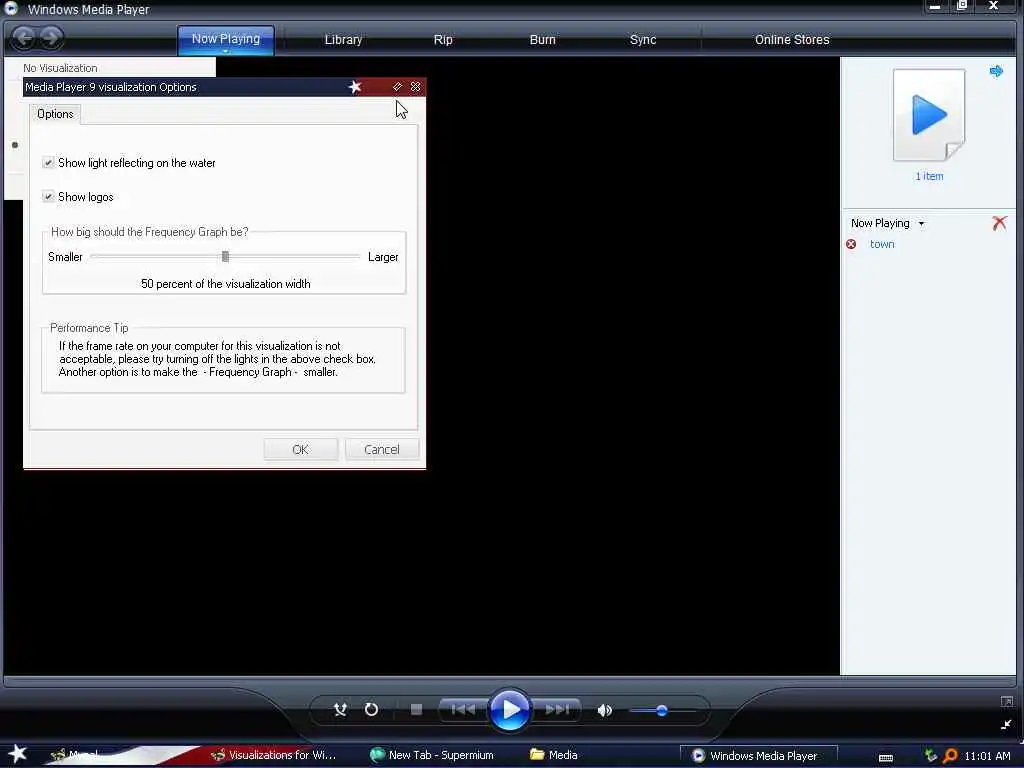Adjust the volume slider knob
Image resolution: width=1024 pixels, height=768 pixels.
(662, 710)
